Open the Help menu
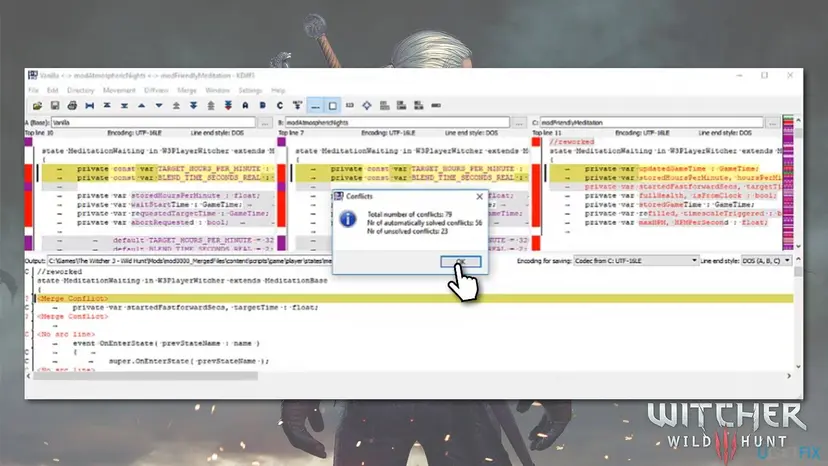This screenshot has width=828, height=466. pyautogui.click(x=278, y=90)
